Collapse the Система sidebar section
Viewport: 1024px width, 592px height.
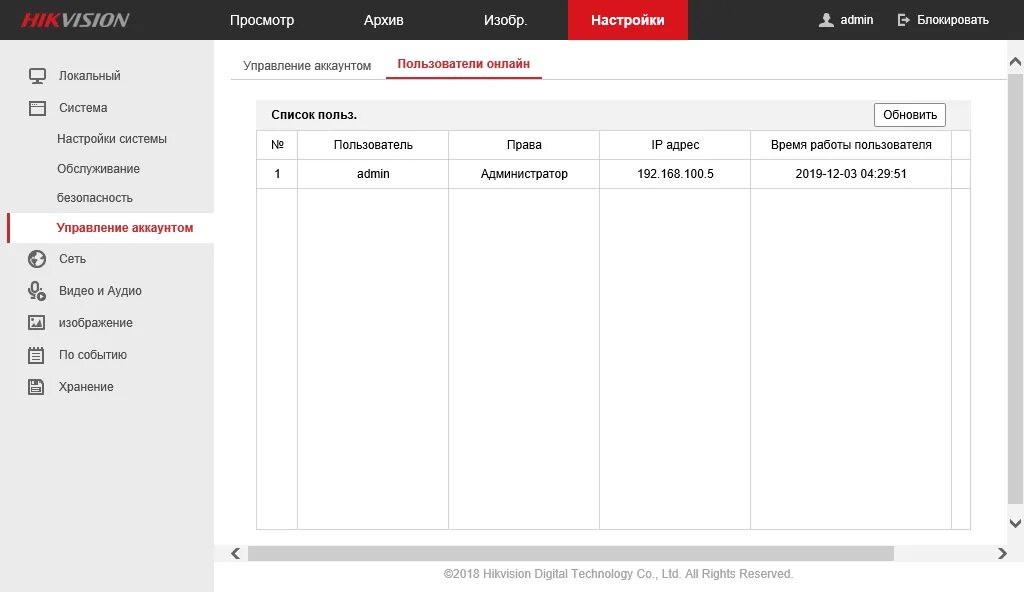[83, 108]
